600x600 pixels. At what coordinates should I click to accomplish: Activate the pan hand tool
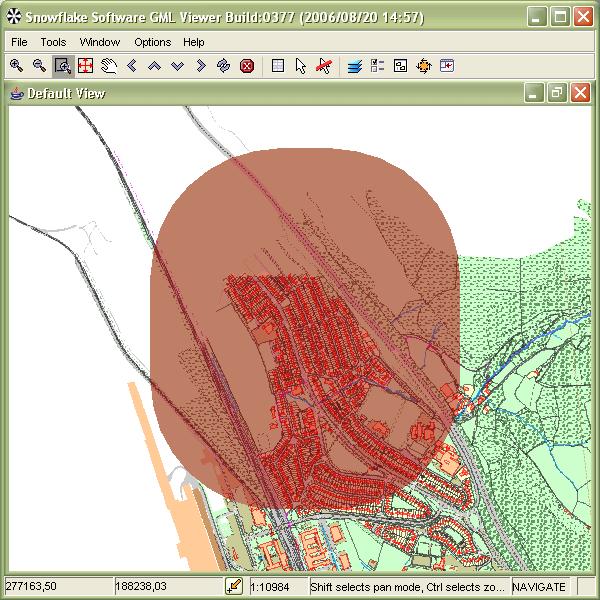(108, 66)
